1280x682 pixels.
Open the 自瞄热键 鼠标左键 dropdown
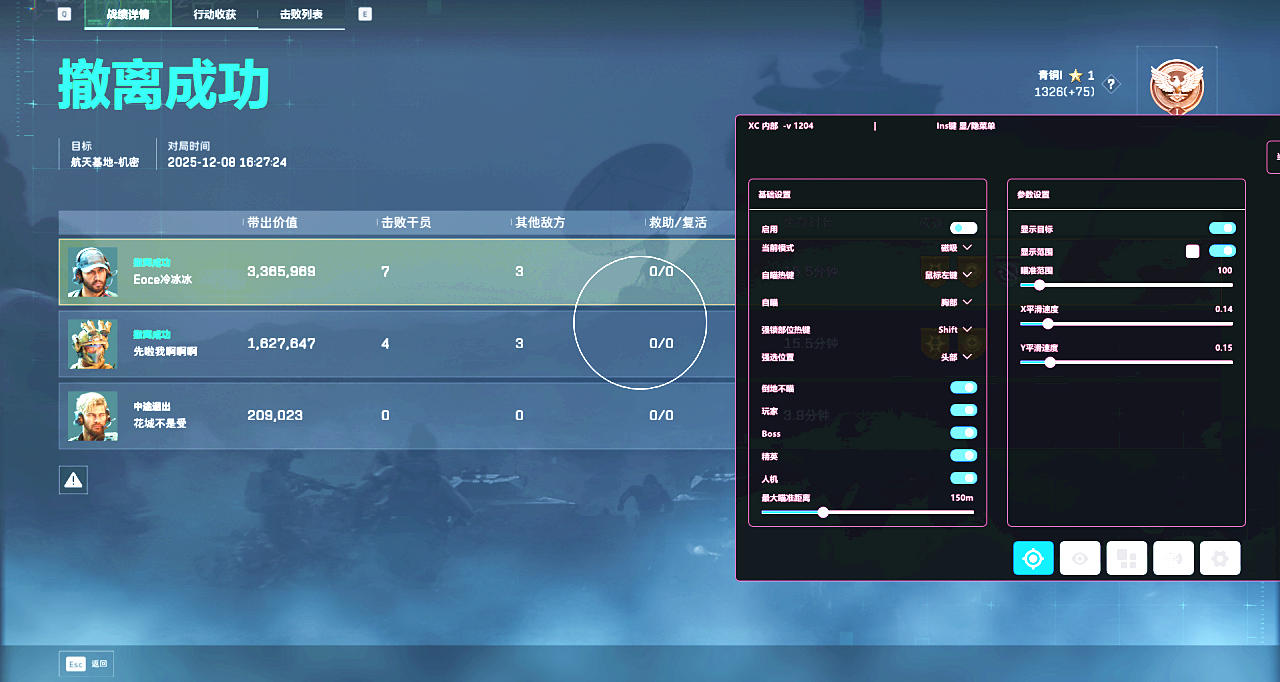942,274
